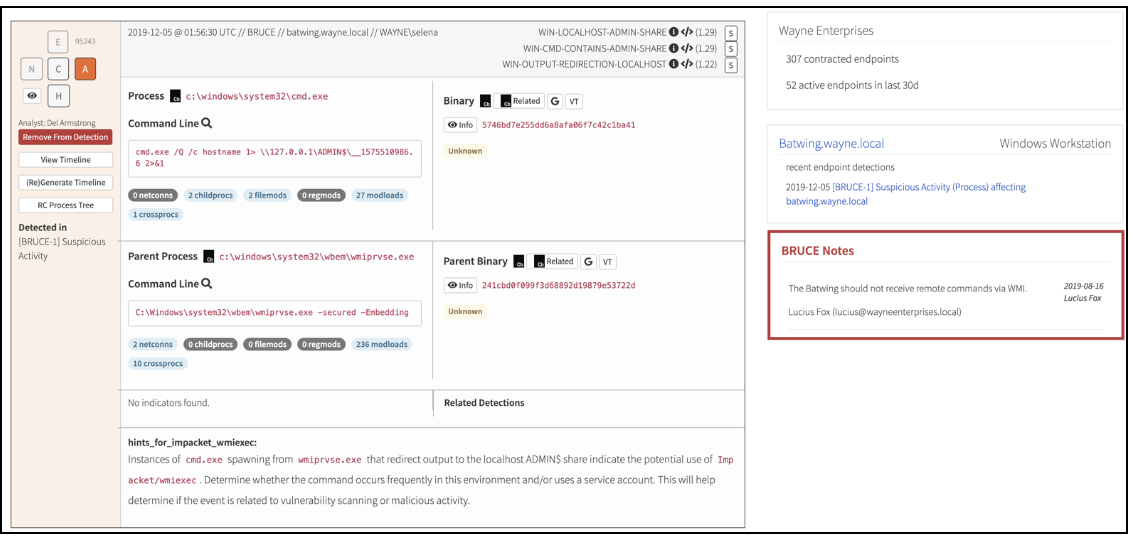Open the Batwing.wayne.local endpoint link
1130x542 pixels.
[x=831, y=143]
